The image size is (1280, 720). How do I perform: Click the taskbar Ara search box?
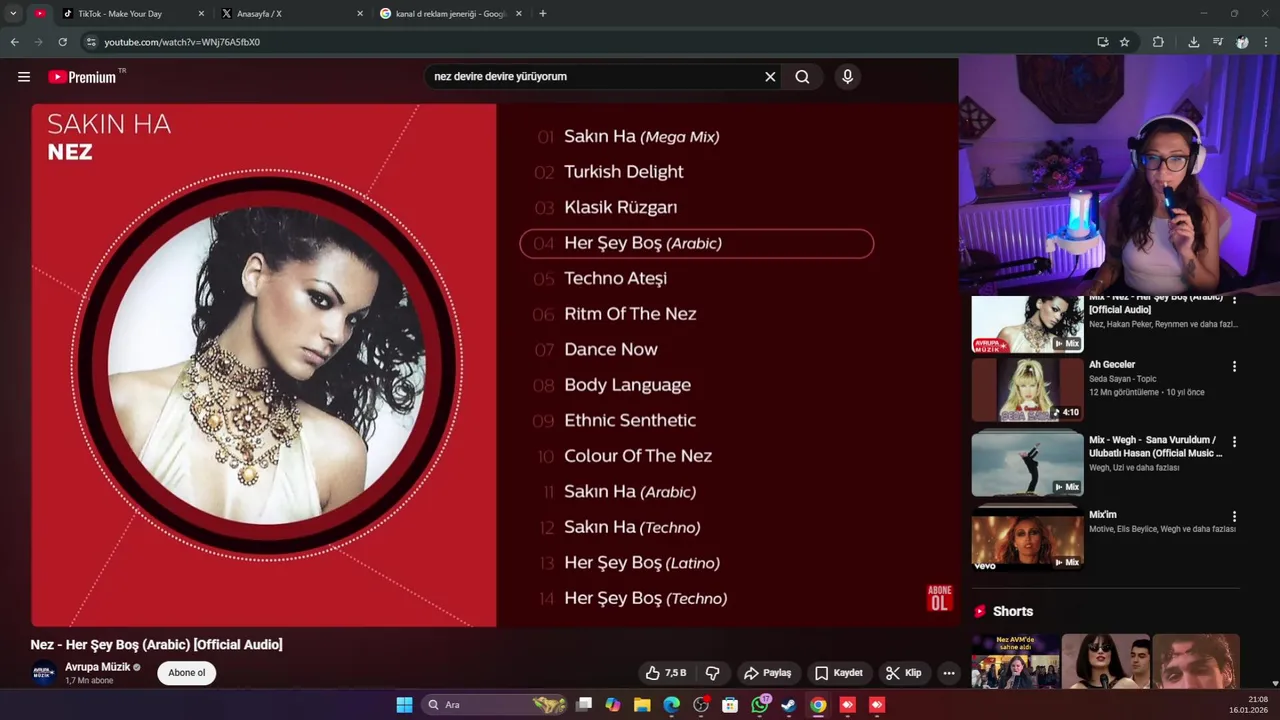click(496, 705)
